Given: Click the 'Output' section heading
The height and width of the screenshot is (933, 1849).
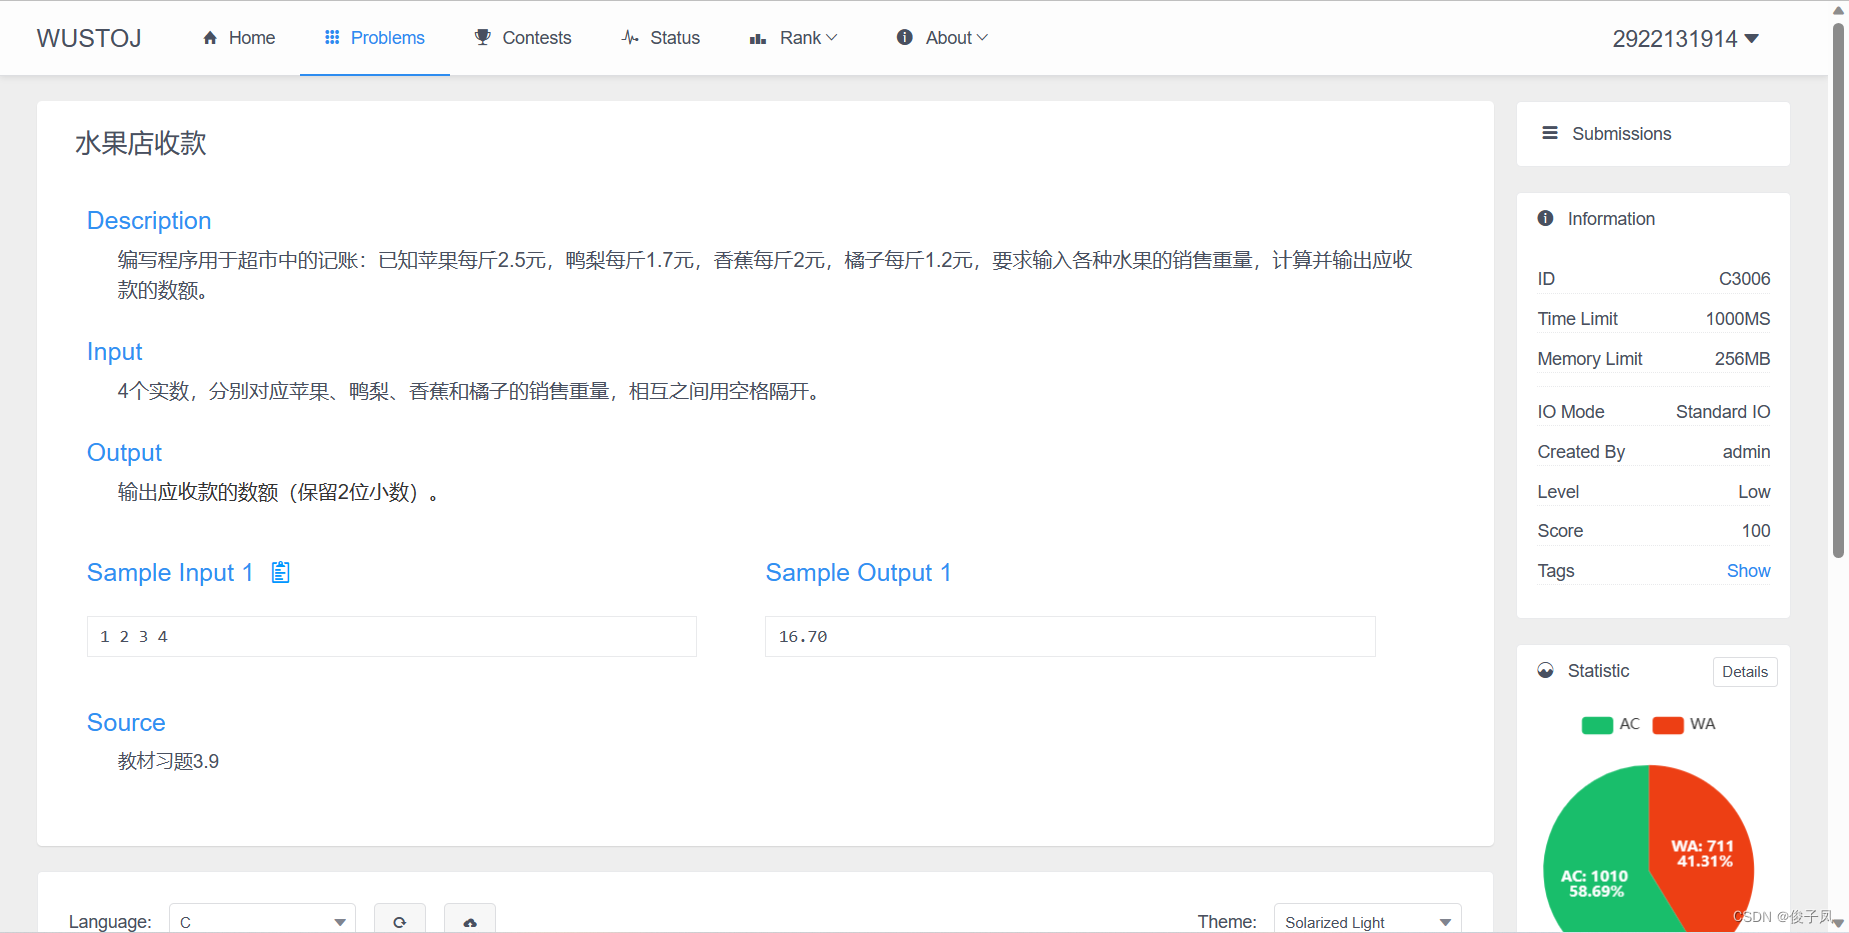Looking at the screenshot, I should [124, 452].
